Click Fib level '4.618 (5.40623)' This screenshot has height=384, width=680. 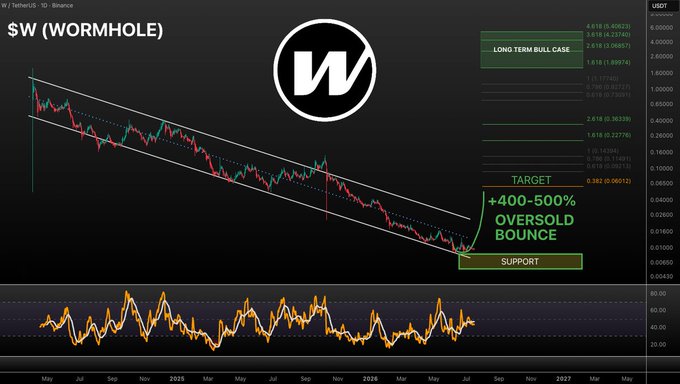pyautogui.click(x=608, y=26)
